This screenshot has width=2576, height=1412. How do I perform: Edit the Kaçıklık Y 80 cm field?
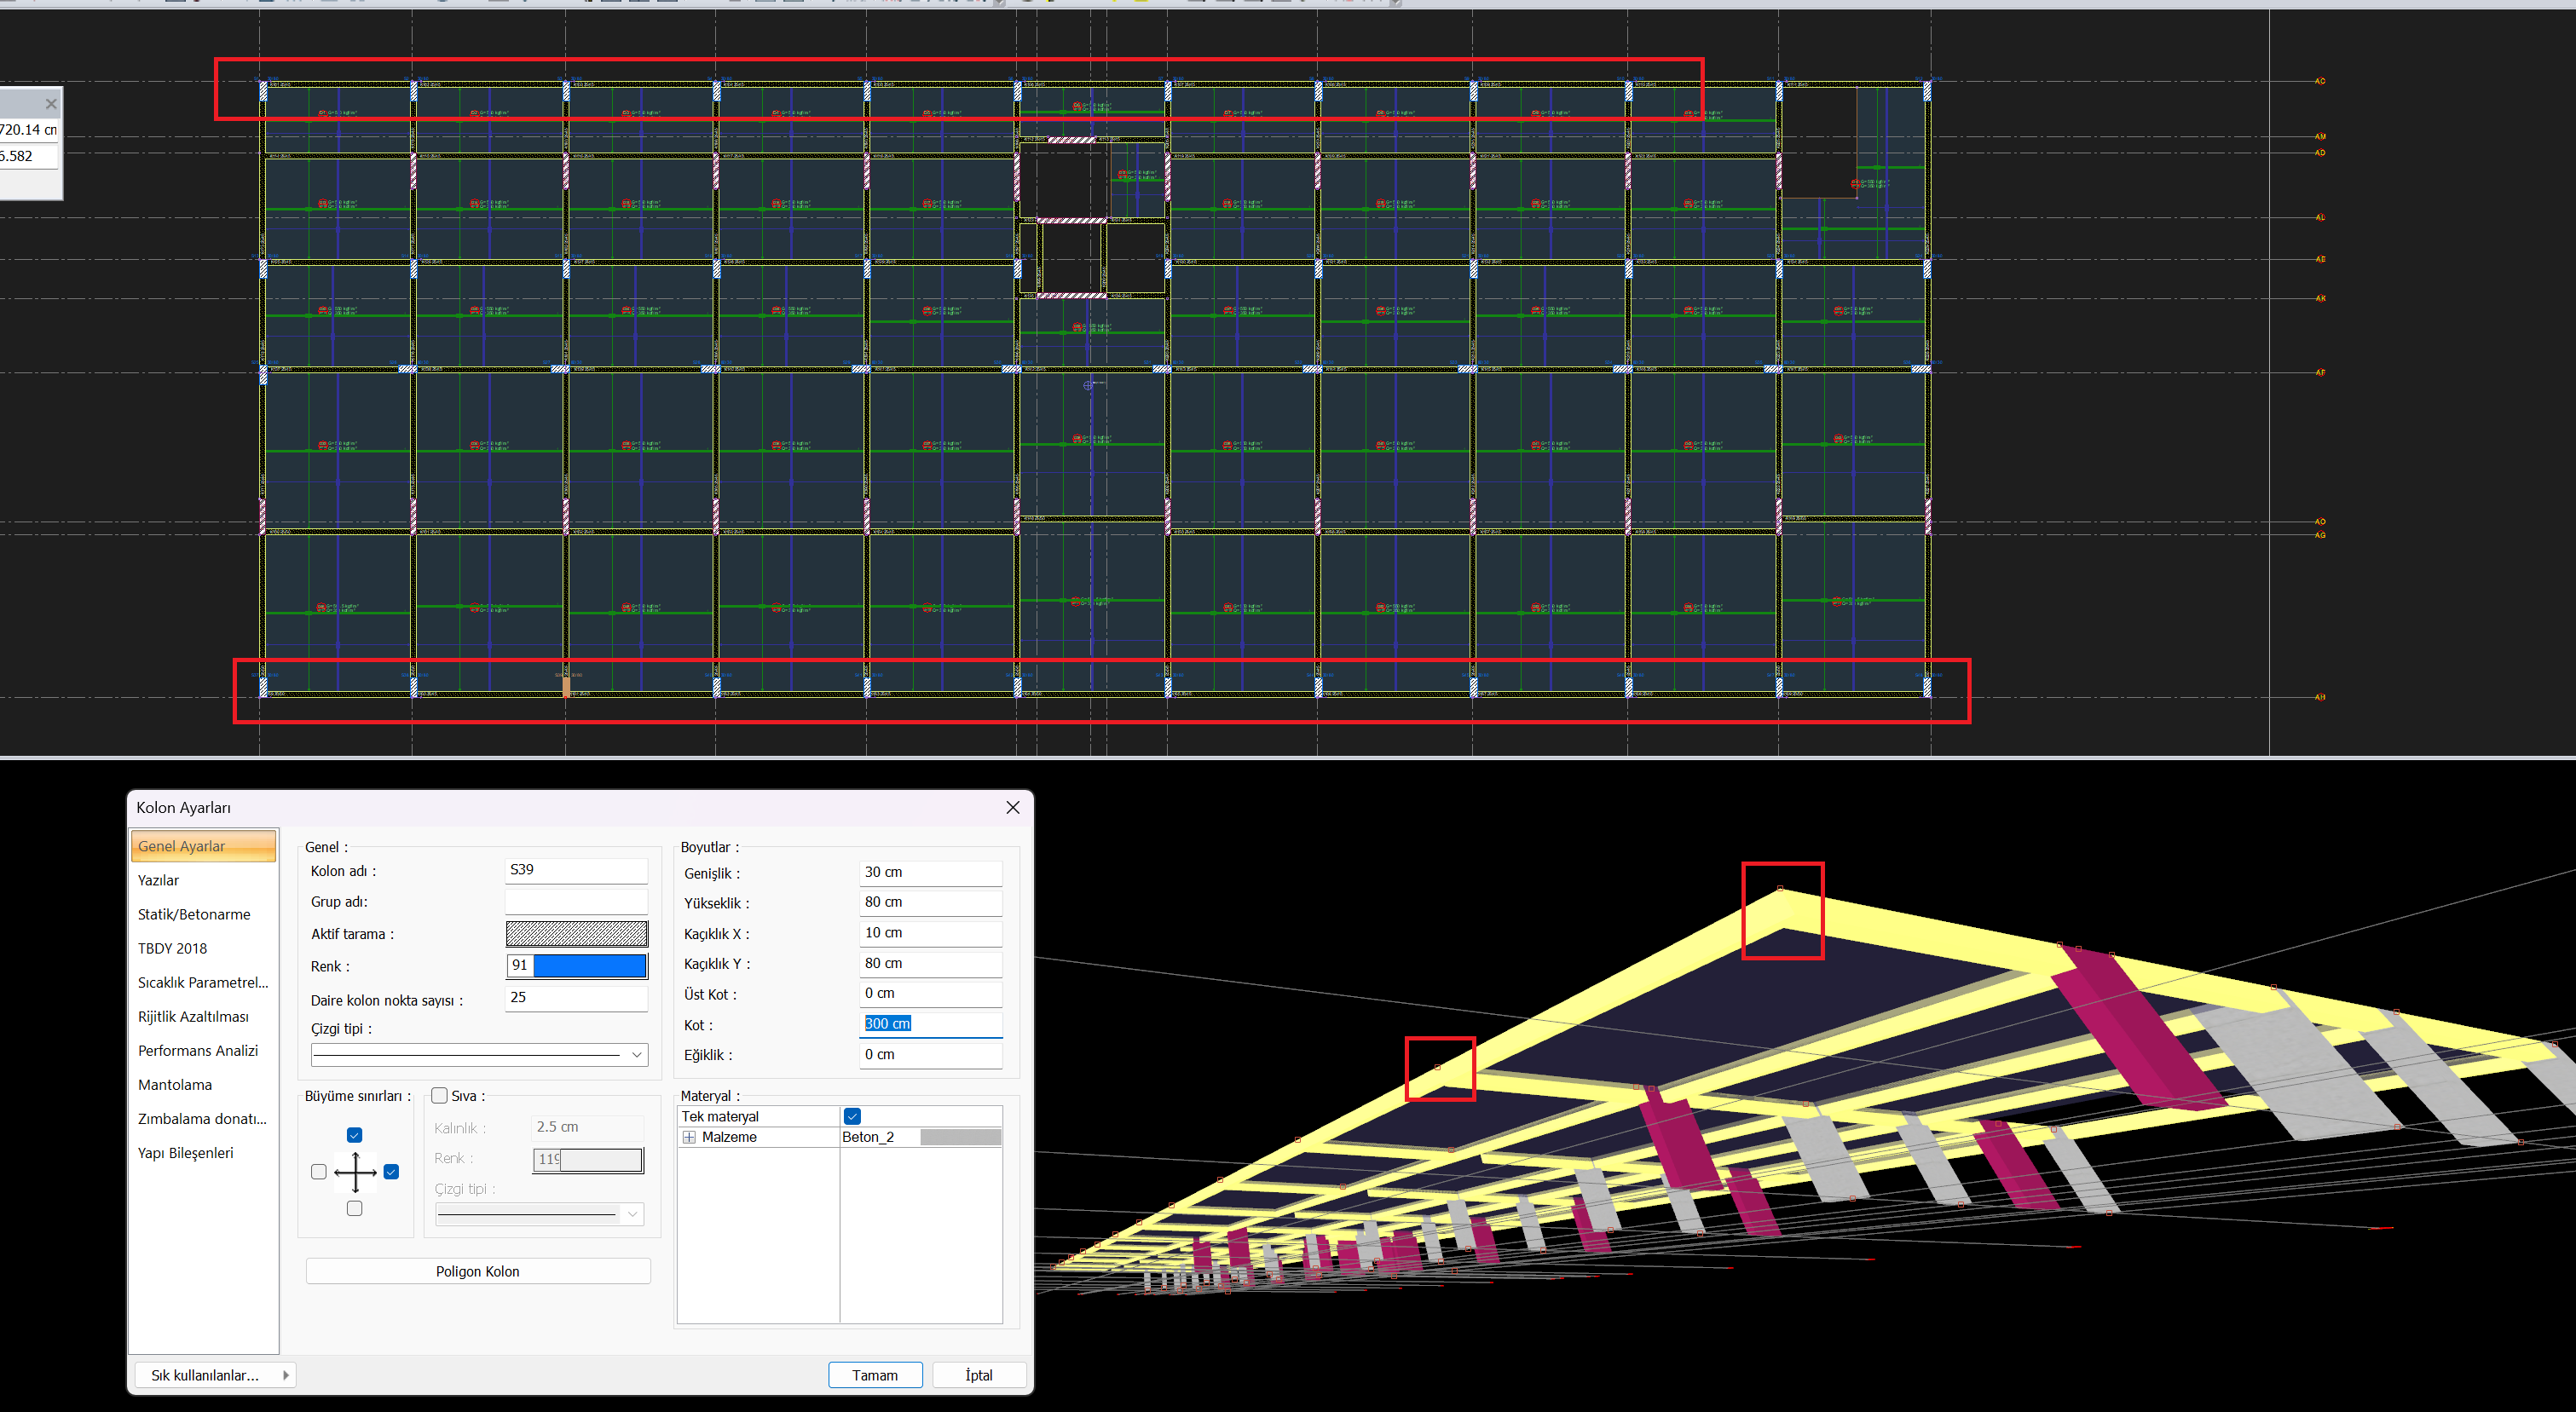(931, 964)
